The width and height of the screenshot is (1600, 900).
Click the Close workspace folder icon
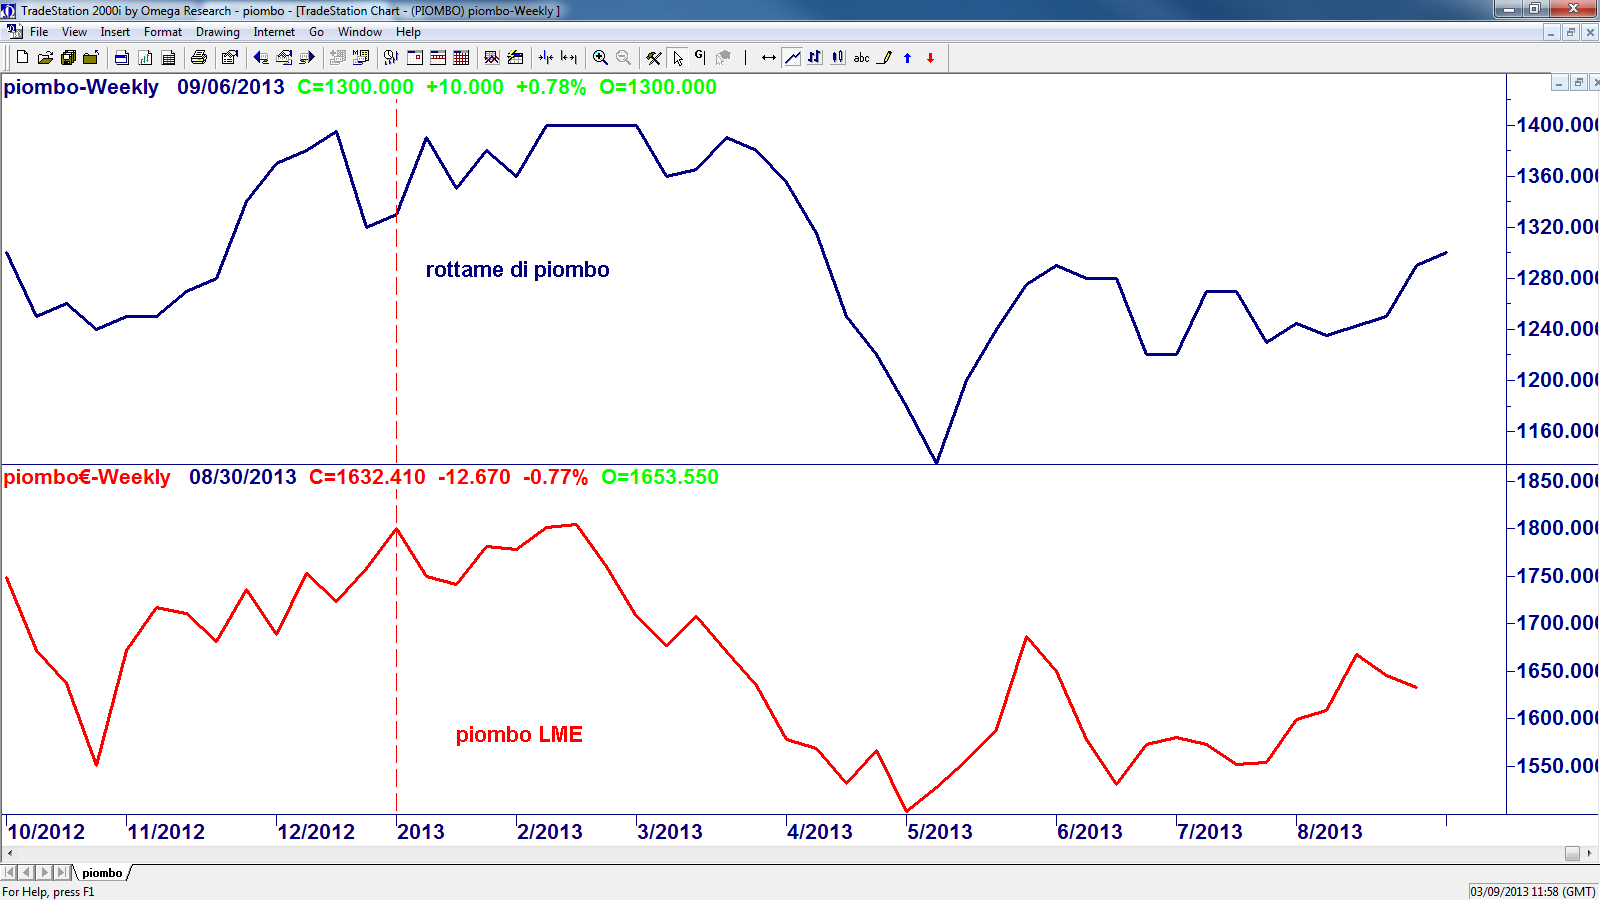91,57
